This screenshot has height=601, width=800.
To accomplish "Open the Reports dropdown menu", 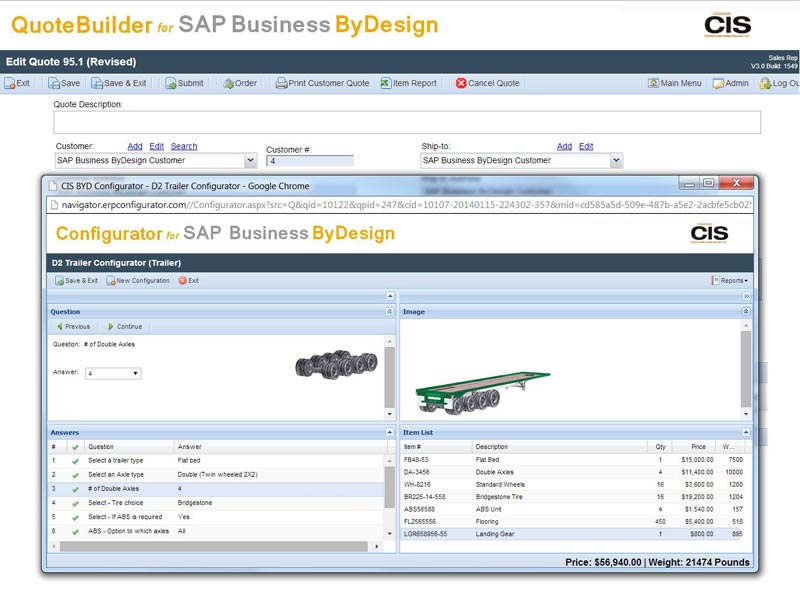I will point(730,281).
